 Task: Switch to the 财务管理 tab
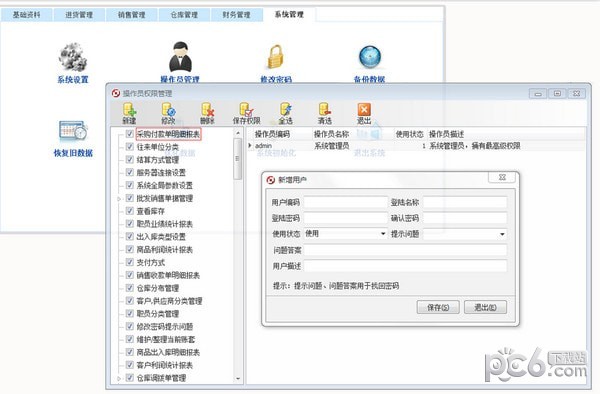(236, 15)
